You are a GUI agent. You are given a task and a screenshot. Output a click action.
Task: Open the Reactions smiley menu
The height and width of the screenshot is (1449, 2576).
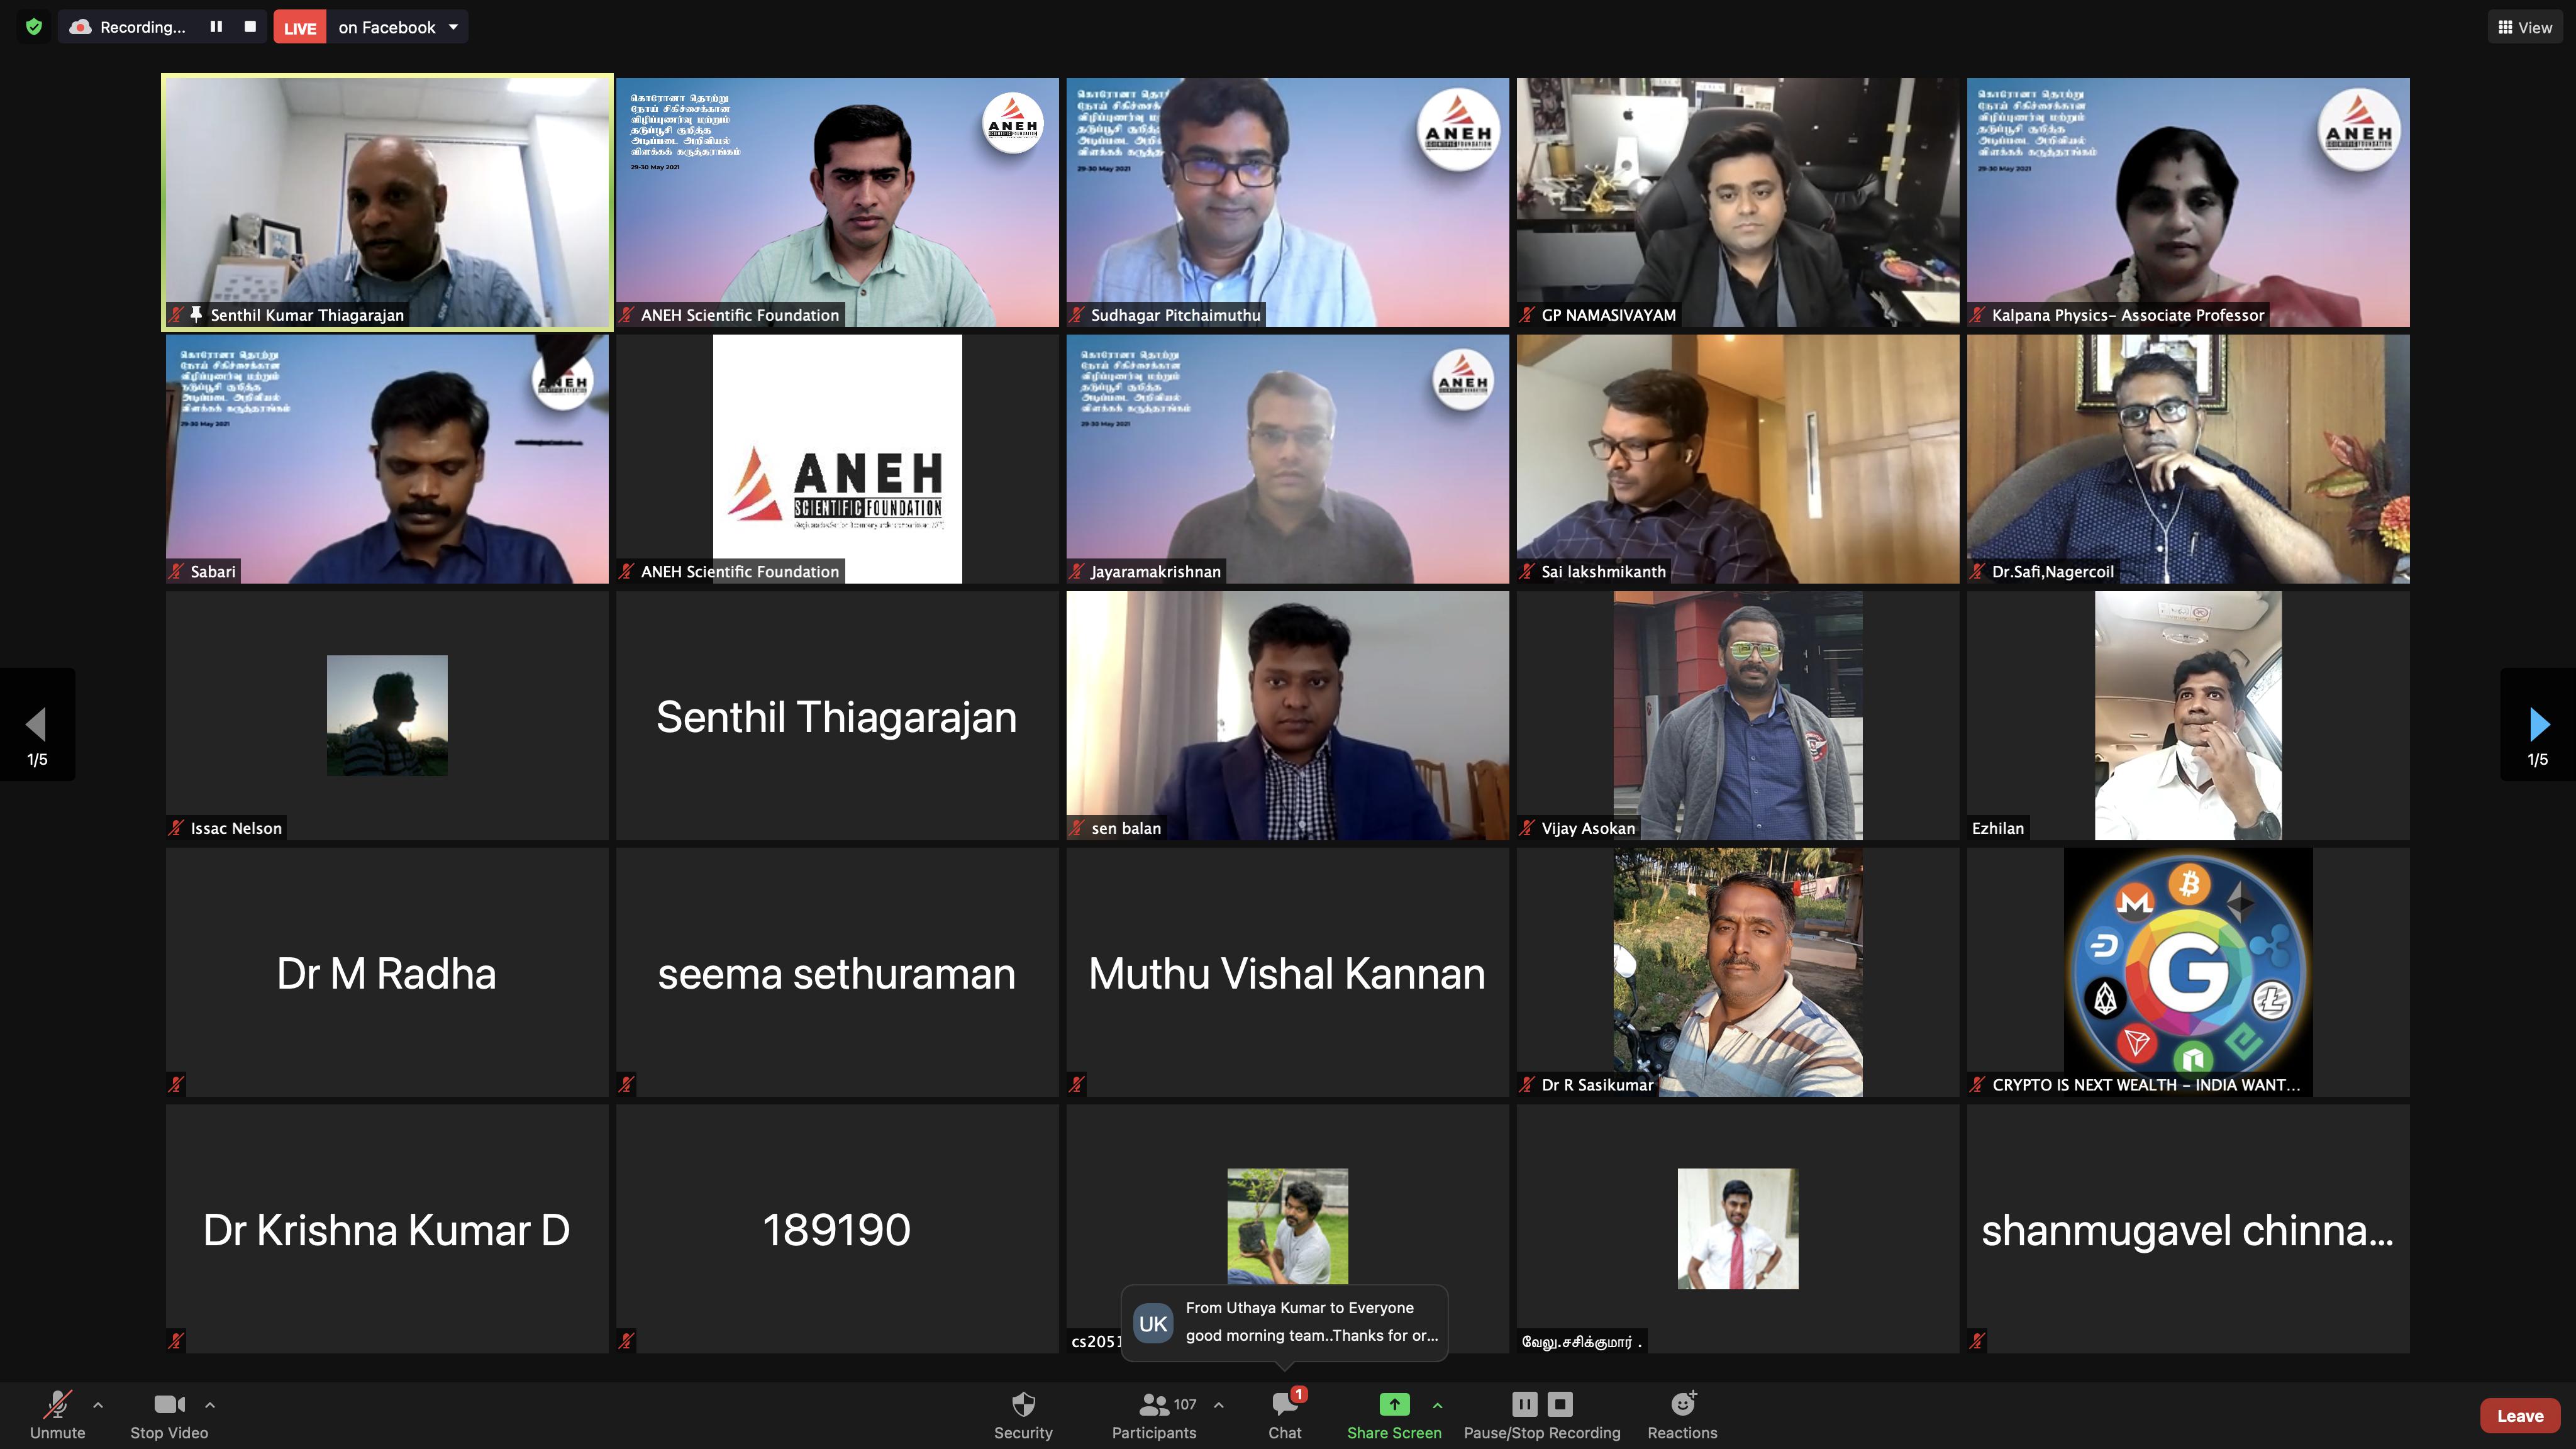point(1683,1405)
